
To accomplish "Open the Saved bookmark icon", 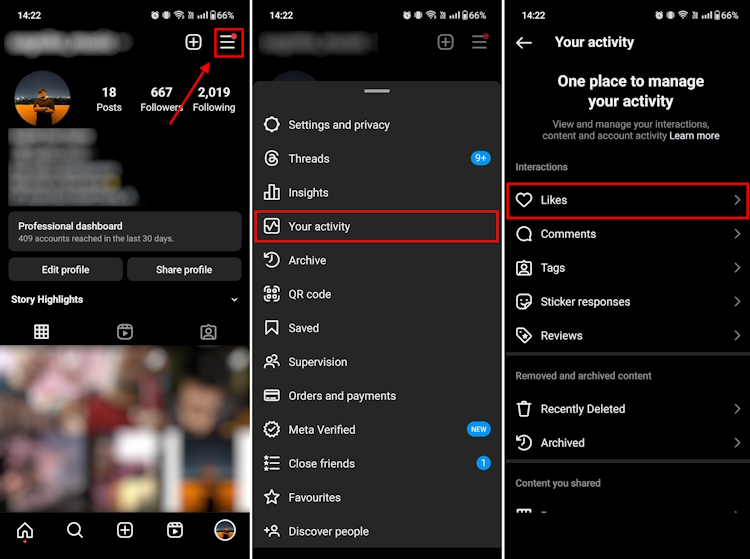I will (272, 328).
